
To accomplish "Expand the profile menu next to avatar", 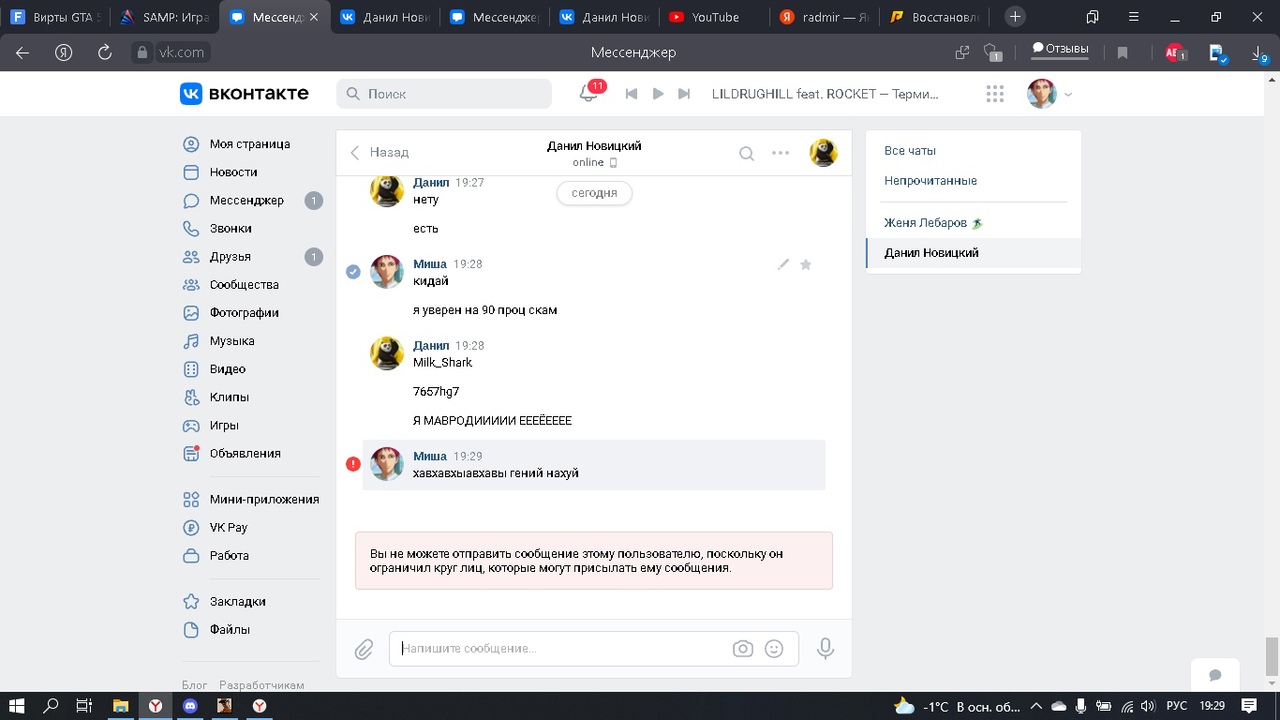I will click(1068, 95).
